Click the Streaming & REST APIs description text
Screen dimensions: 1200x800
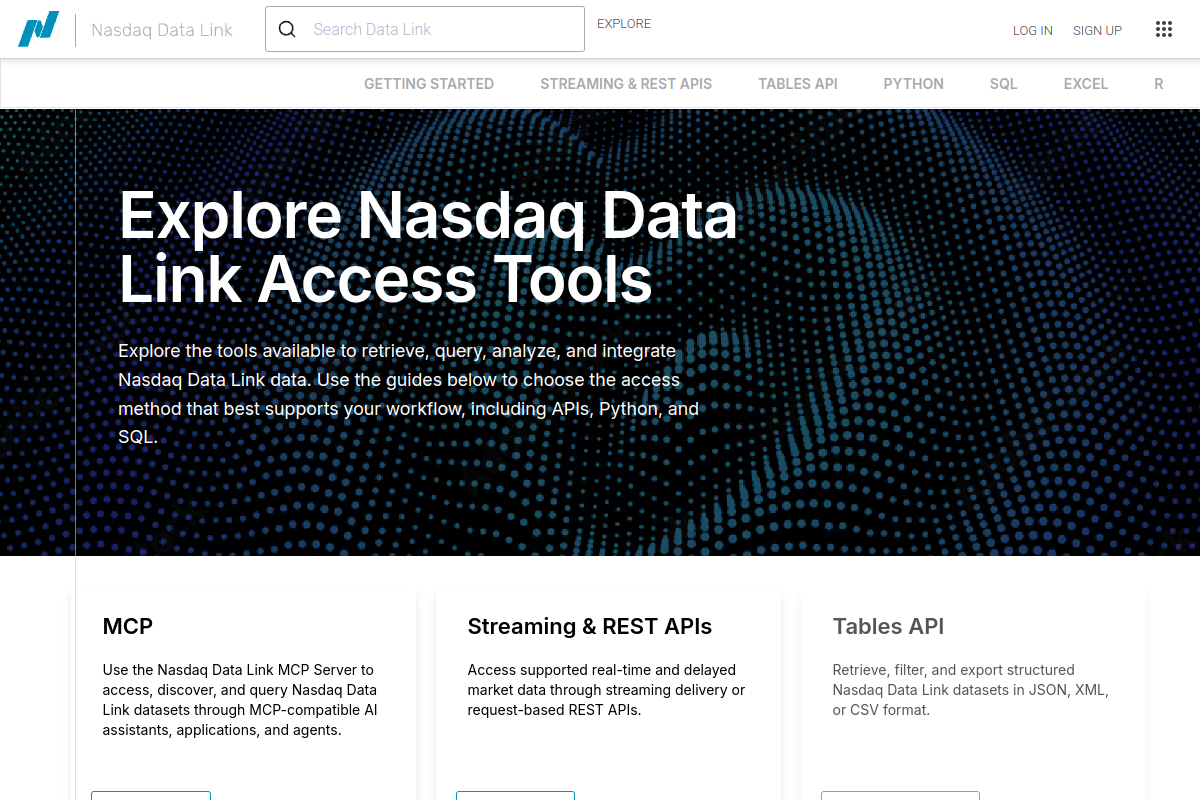[x=606, y=690]
